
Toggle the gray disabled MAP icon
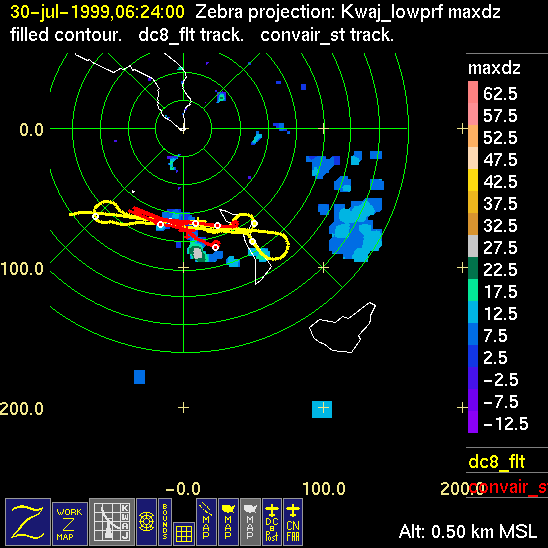(x=250, y=522)
